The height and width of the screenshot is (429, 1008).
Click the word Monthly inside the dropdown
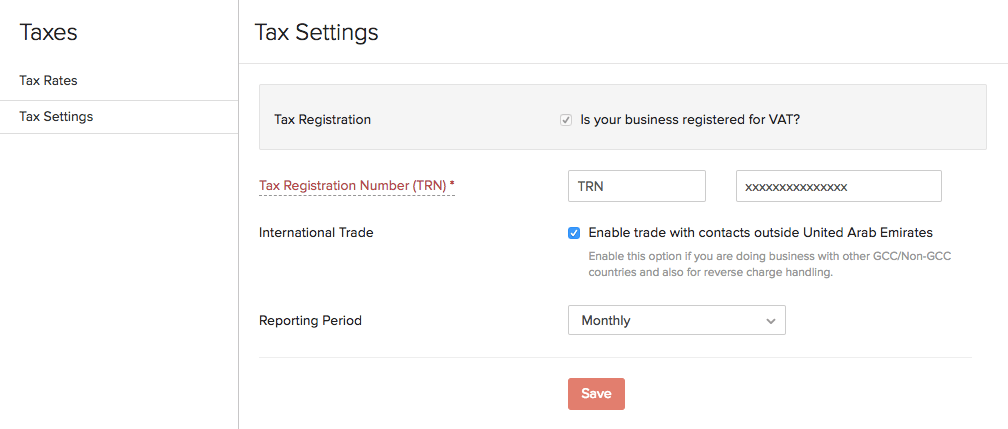pyautogui.click(x=606, y=321)
